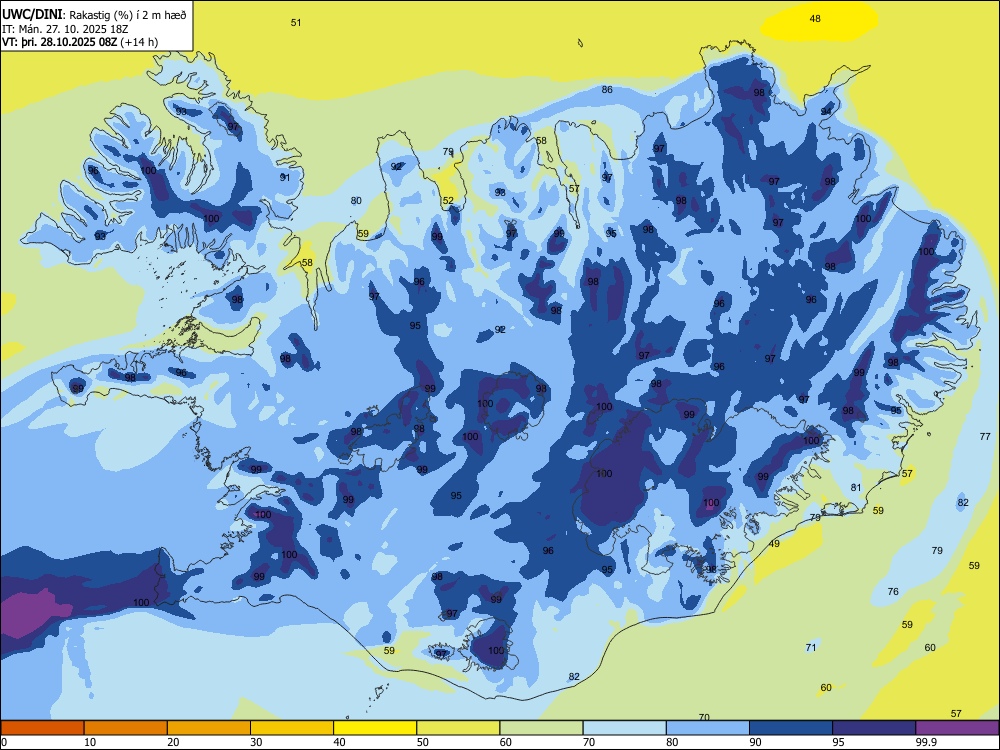Click the humidity value 76 on the map

click(x=893, y=591)
